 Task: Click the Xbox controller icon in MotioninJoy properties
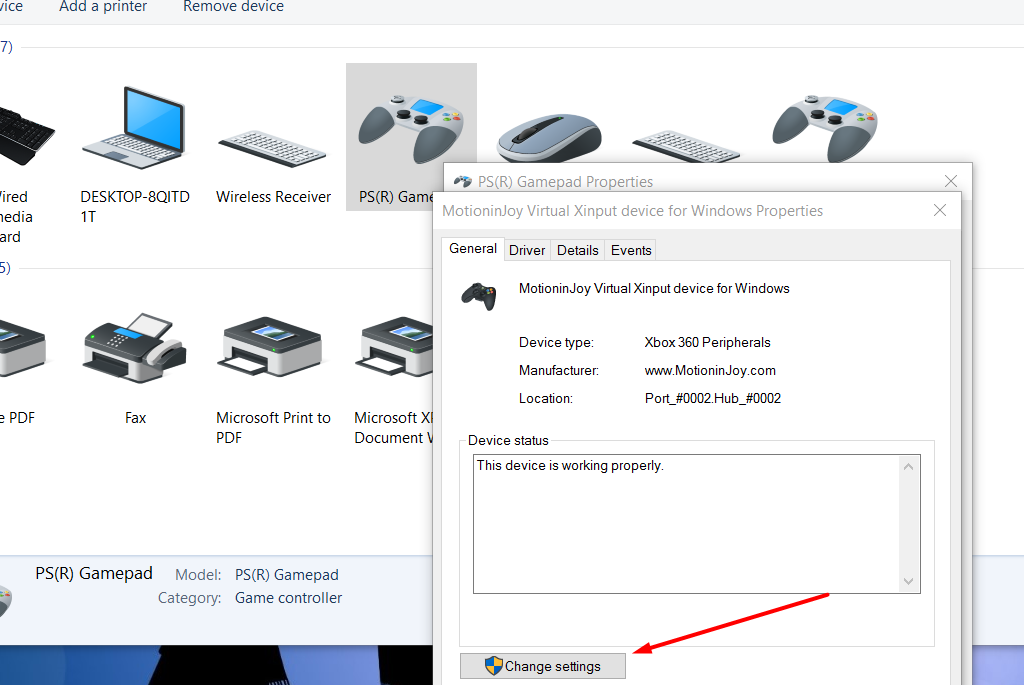click(479, 296)
